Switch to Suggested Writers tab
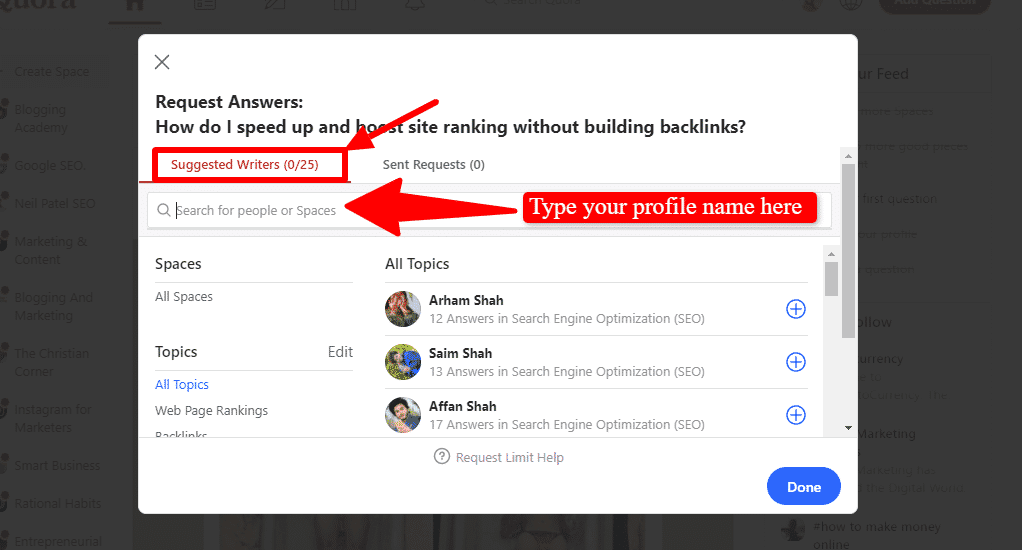This screenshot has width=1022, height=550. pos(244,164)
